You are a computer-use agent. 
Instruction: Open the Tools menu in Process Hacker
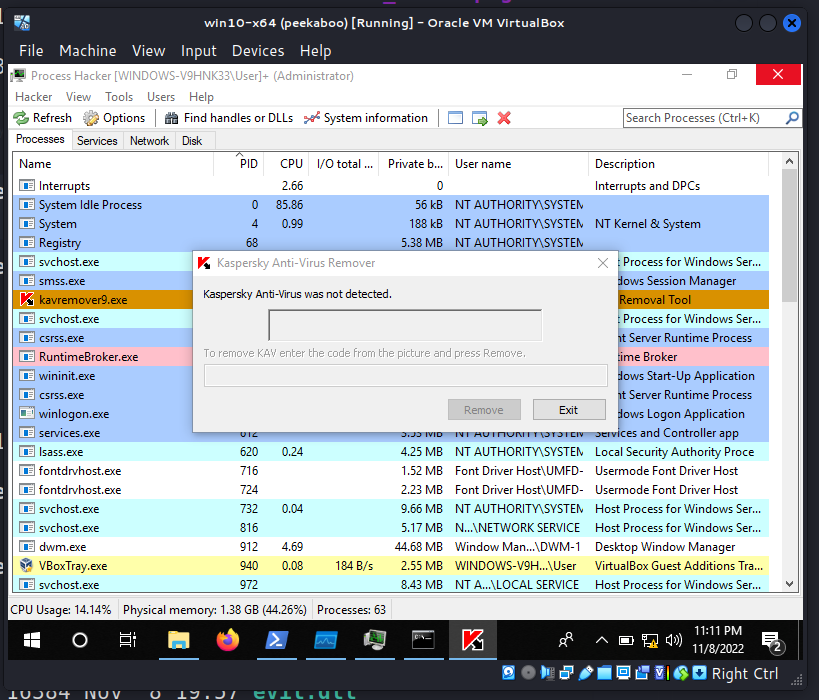click(x=119, y=97)
